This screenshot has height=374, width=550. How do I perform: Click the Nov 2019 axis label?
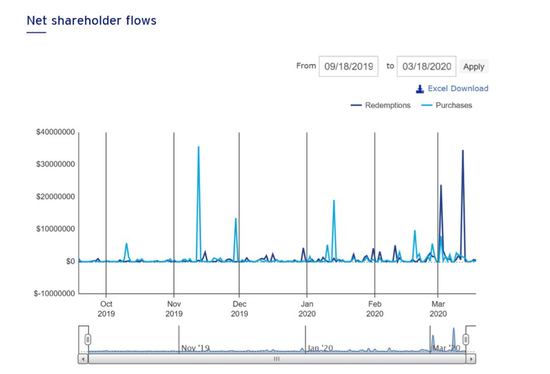coord(174,309)
